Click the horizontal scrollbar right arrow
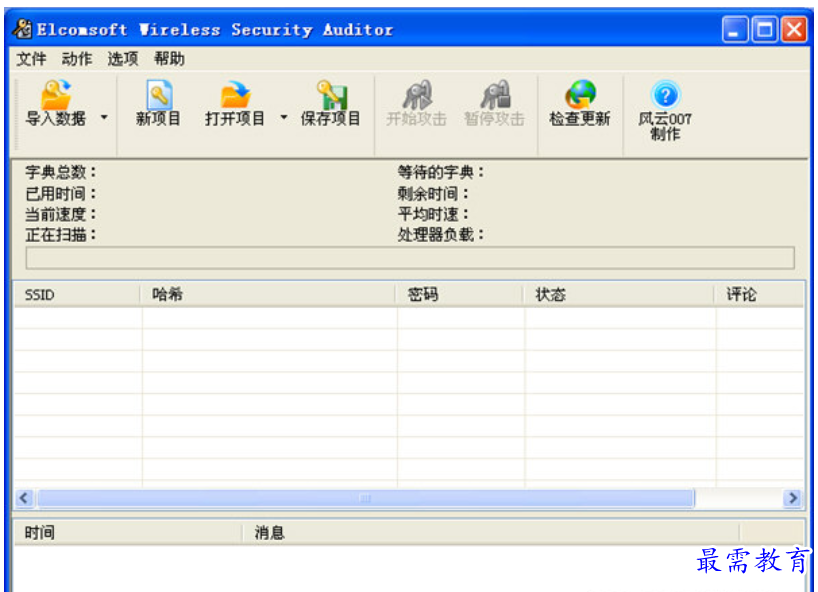Screen dimensions: 818x592 (x=793, y=498)
